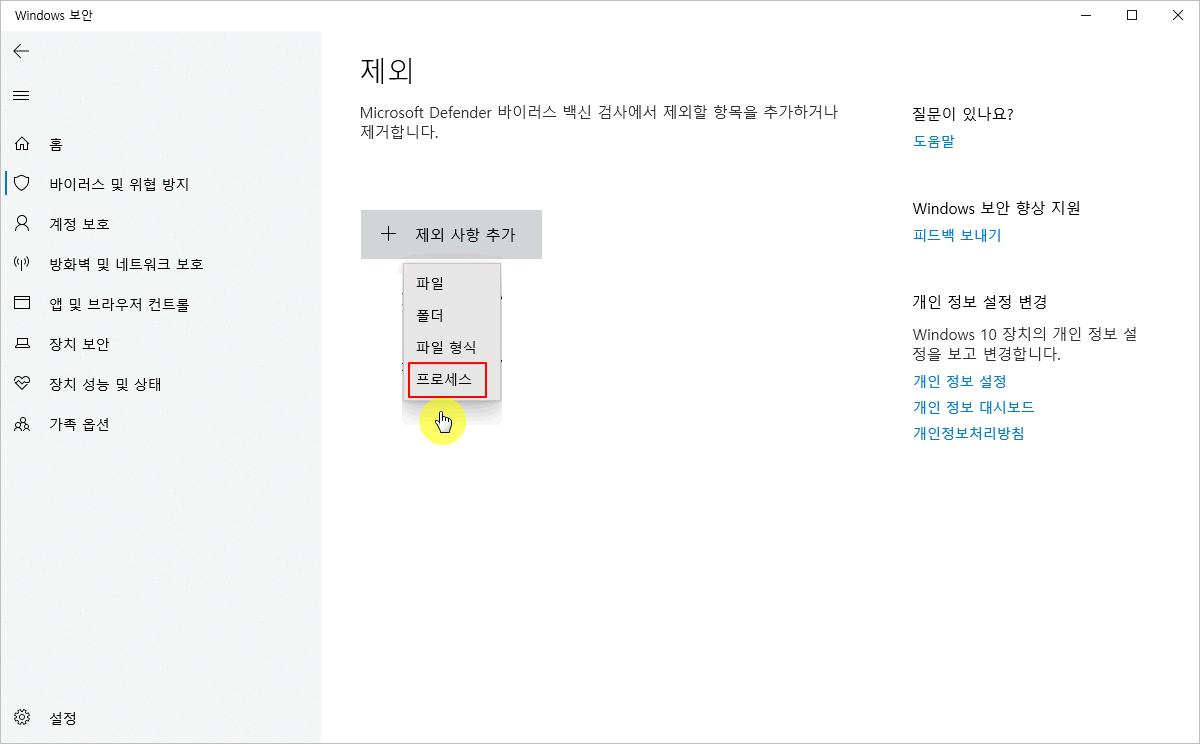This screenshot has height=744, width=1200.
Task: Open 설정 at the sidebar bottom
Action: pos(160,718)
